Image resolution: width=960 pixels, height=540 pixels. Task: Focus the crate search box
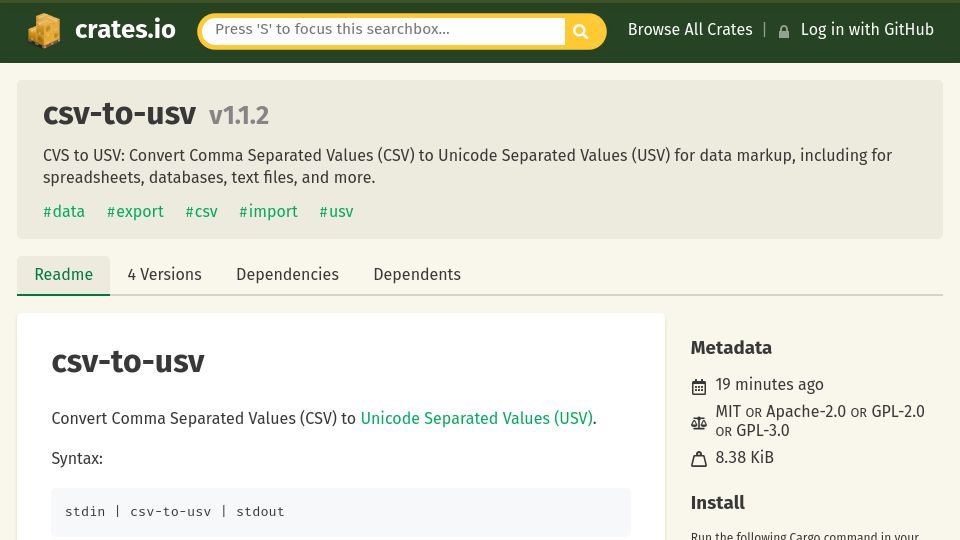point(383,31)
